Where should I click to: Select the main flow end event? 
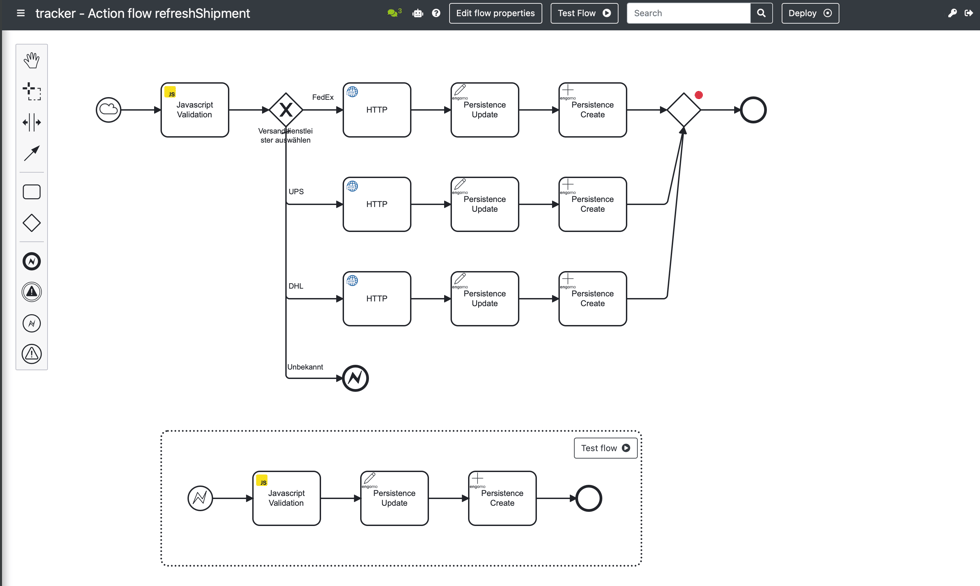753,110
